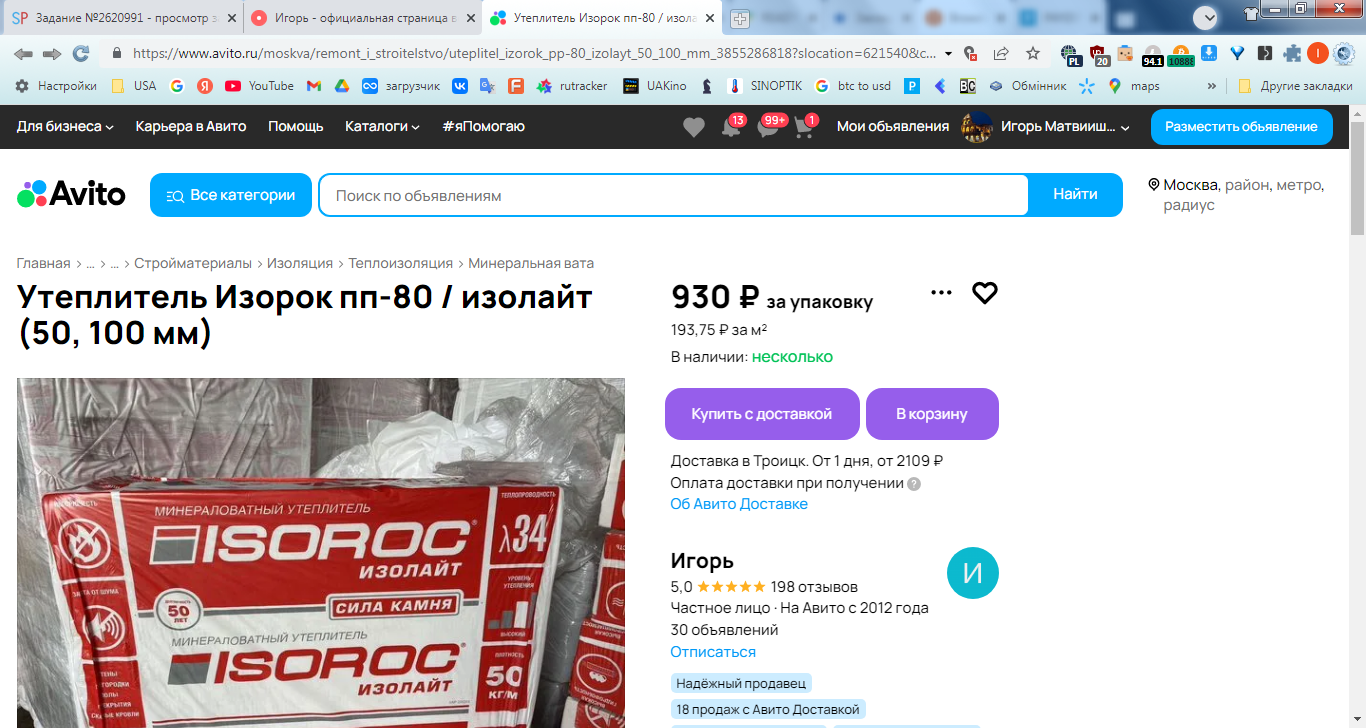Image resolution: width=1366 pixels, height=728 pixels.
Task: Open the VK bookmark icon
Action: click(x=460, y=86)
